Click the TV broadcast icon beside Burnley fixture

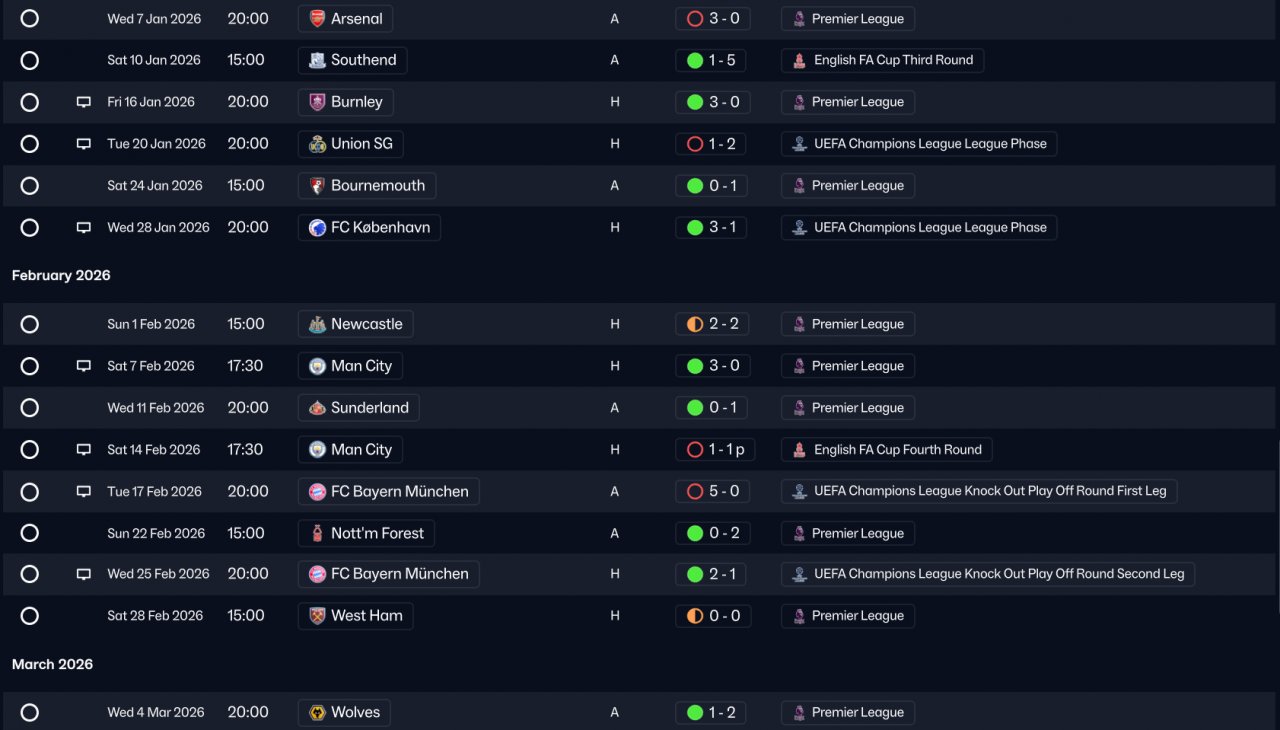pyautogui.click(x=84, y=102)
